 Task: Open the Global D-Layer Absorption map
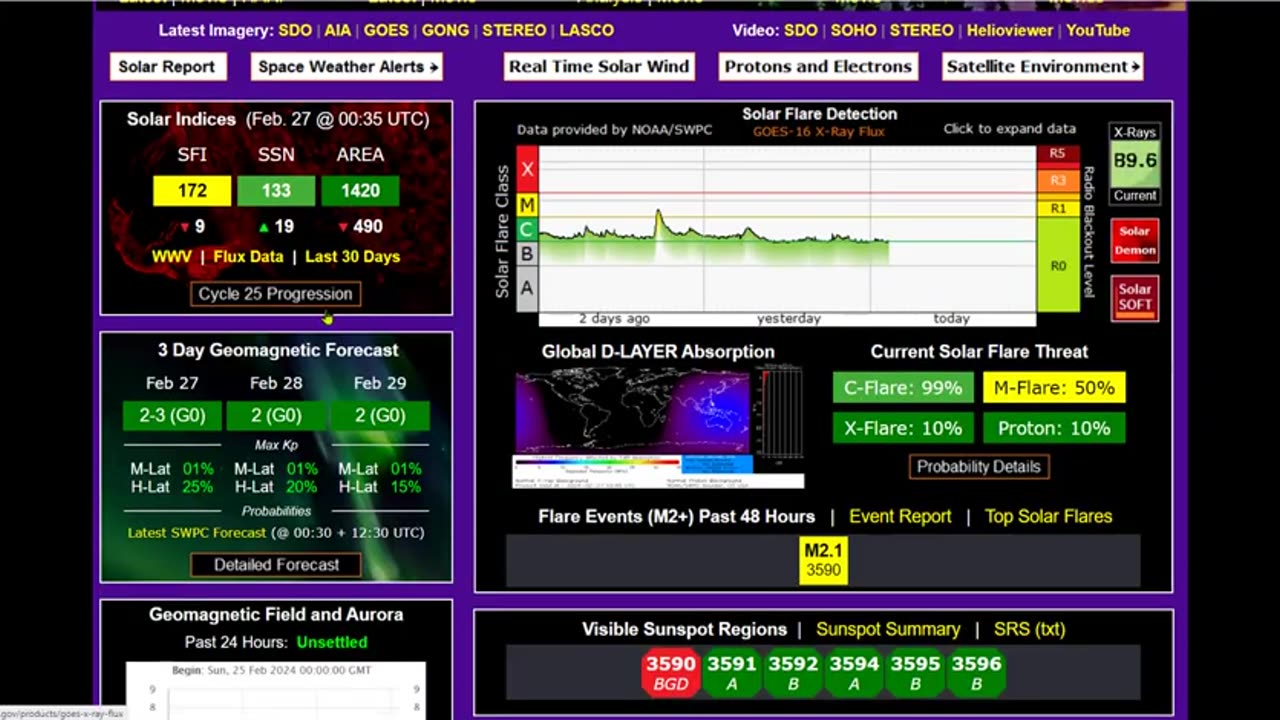click(659, 428)
